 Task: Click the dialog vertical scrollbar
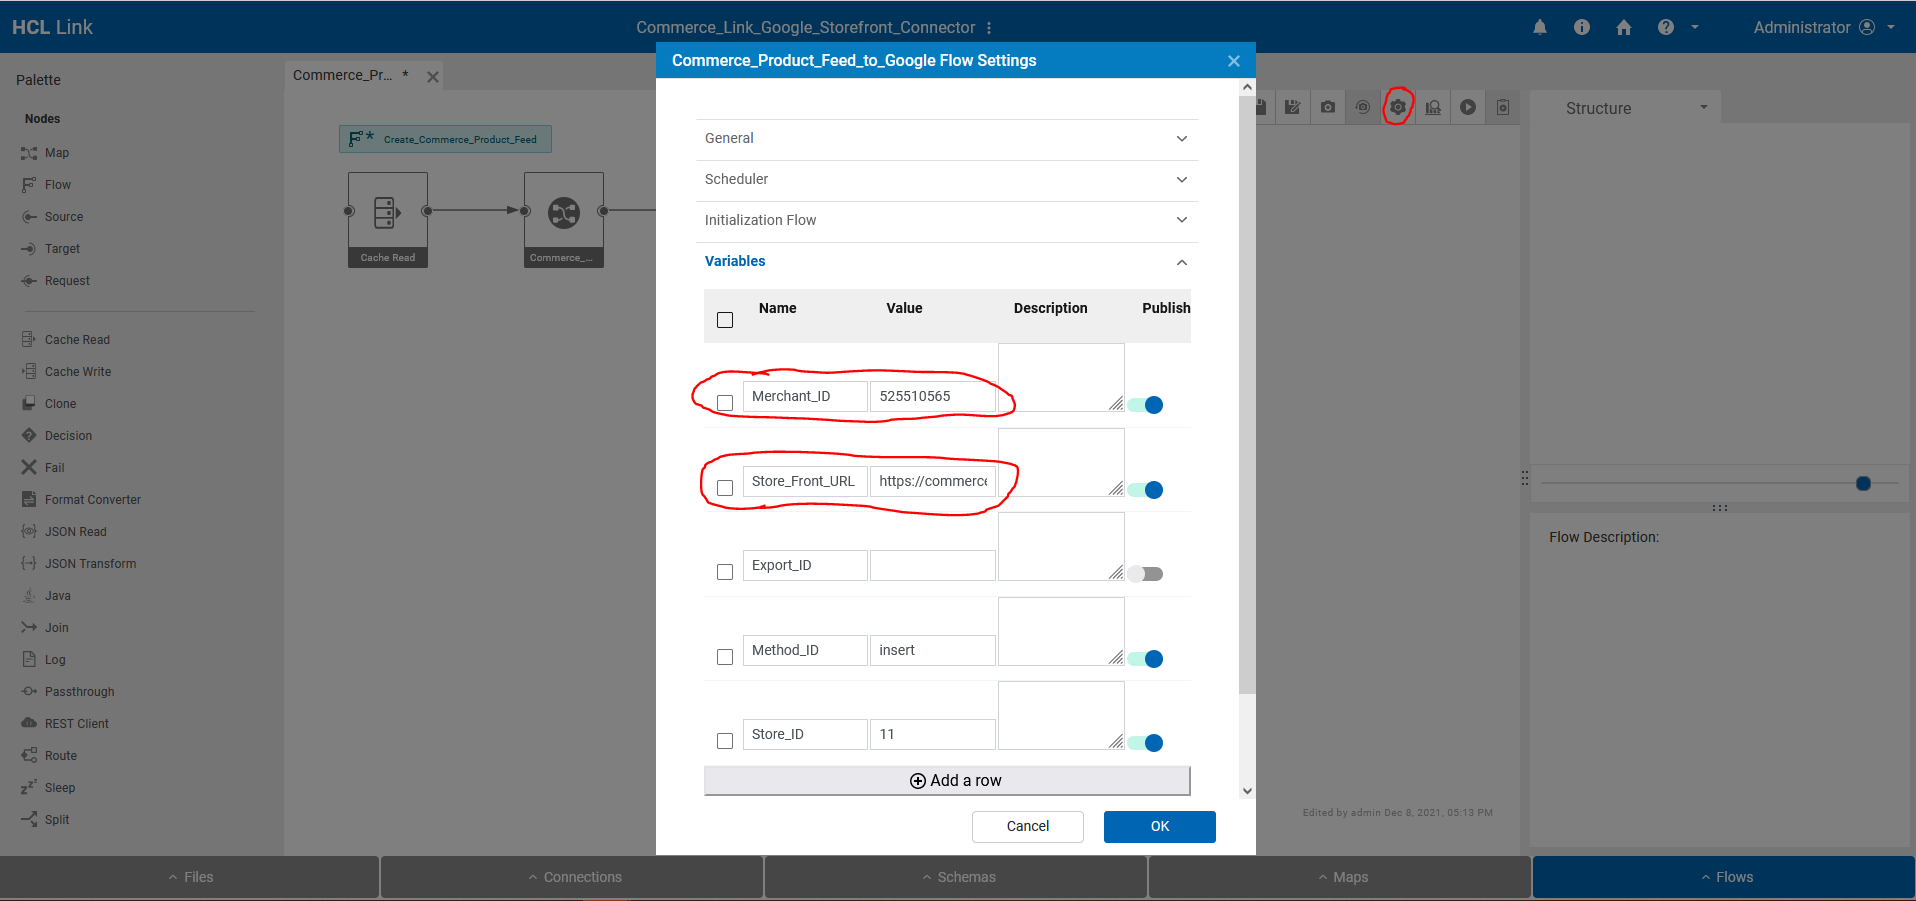pyautogui.click(x=1247, y=394)
